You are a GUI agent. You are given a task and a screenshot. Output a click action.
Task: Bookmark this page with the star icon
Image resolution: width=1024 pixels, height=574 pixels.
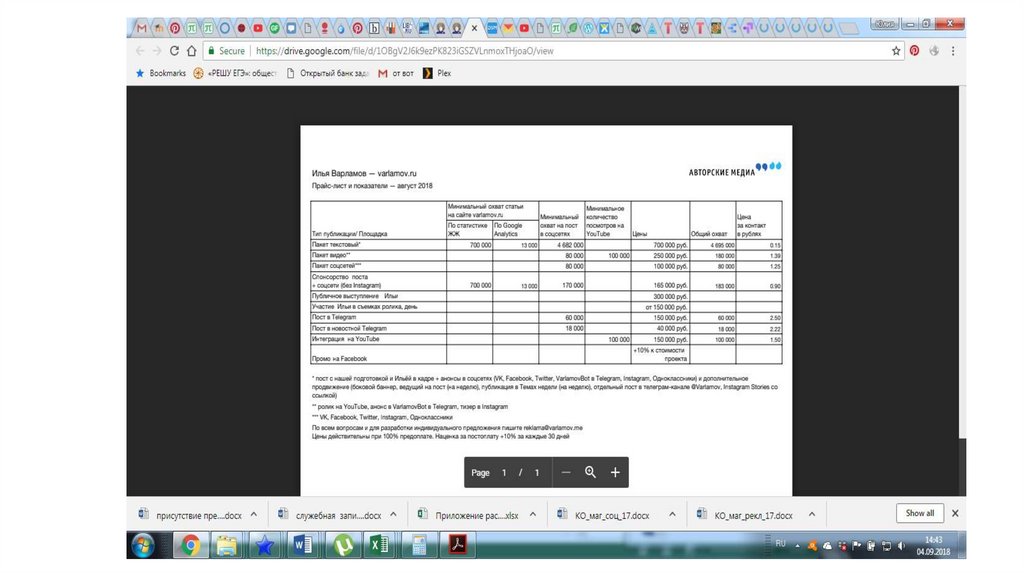click(x=896, y=51)
